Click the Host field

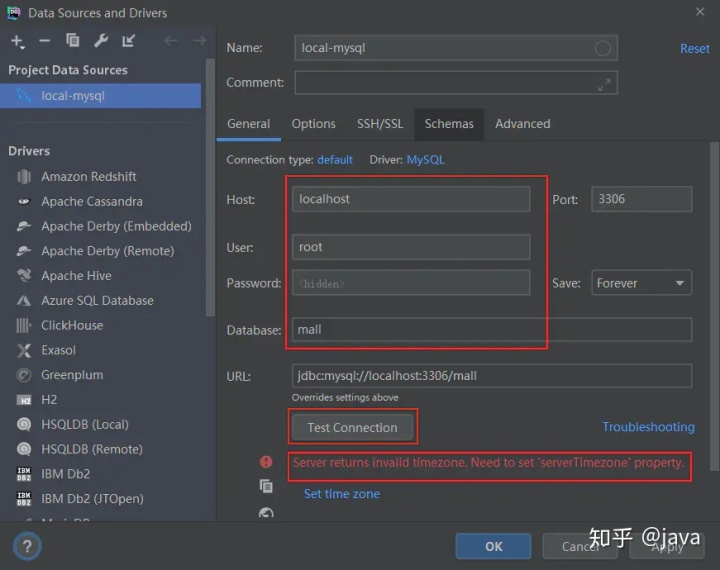point(411,199)
